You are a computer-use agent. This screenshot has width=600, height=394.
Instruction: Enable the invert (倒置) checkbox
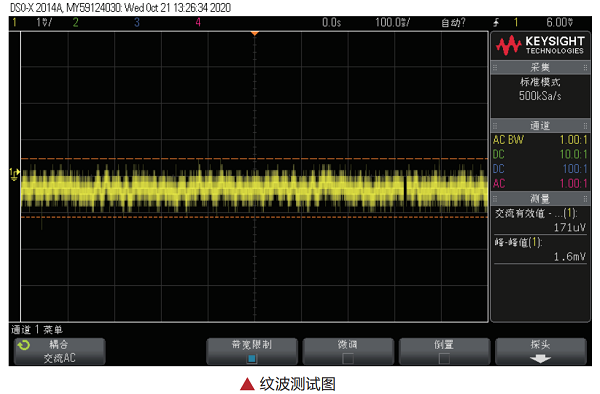[444, 358]
